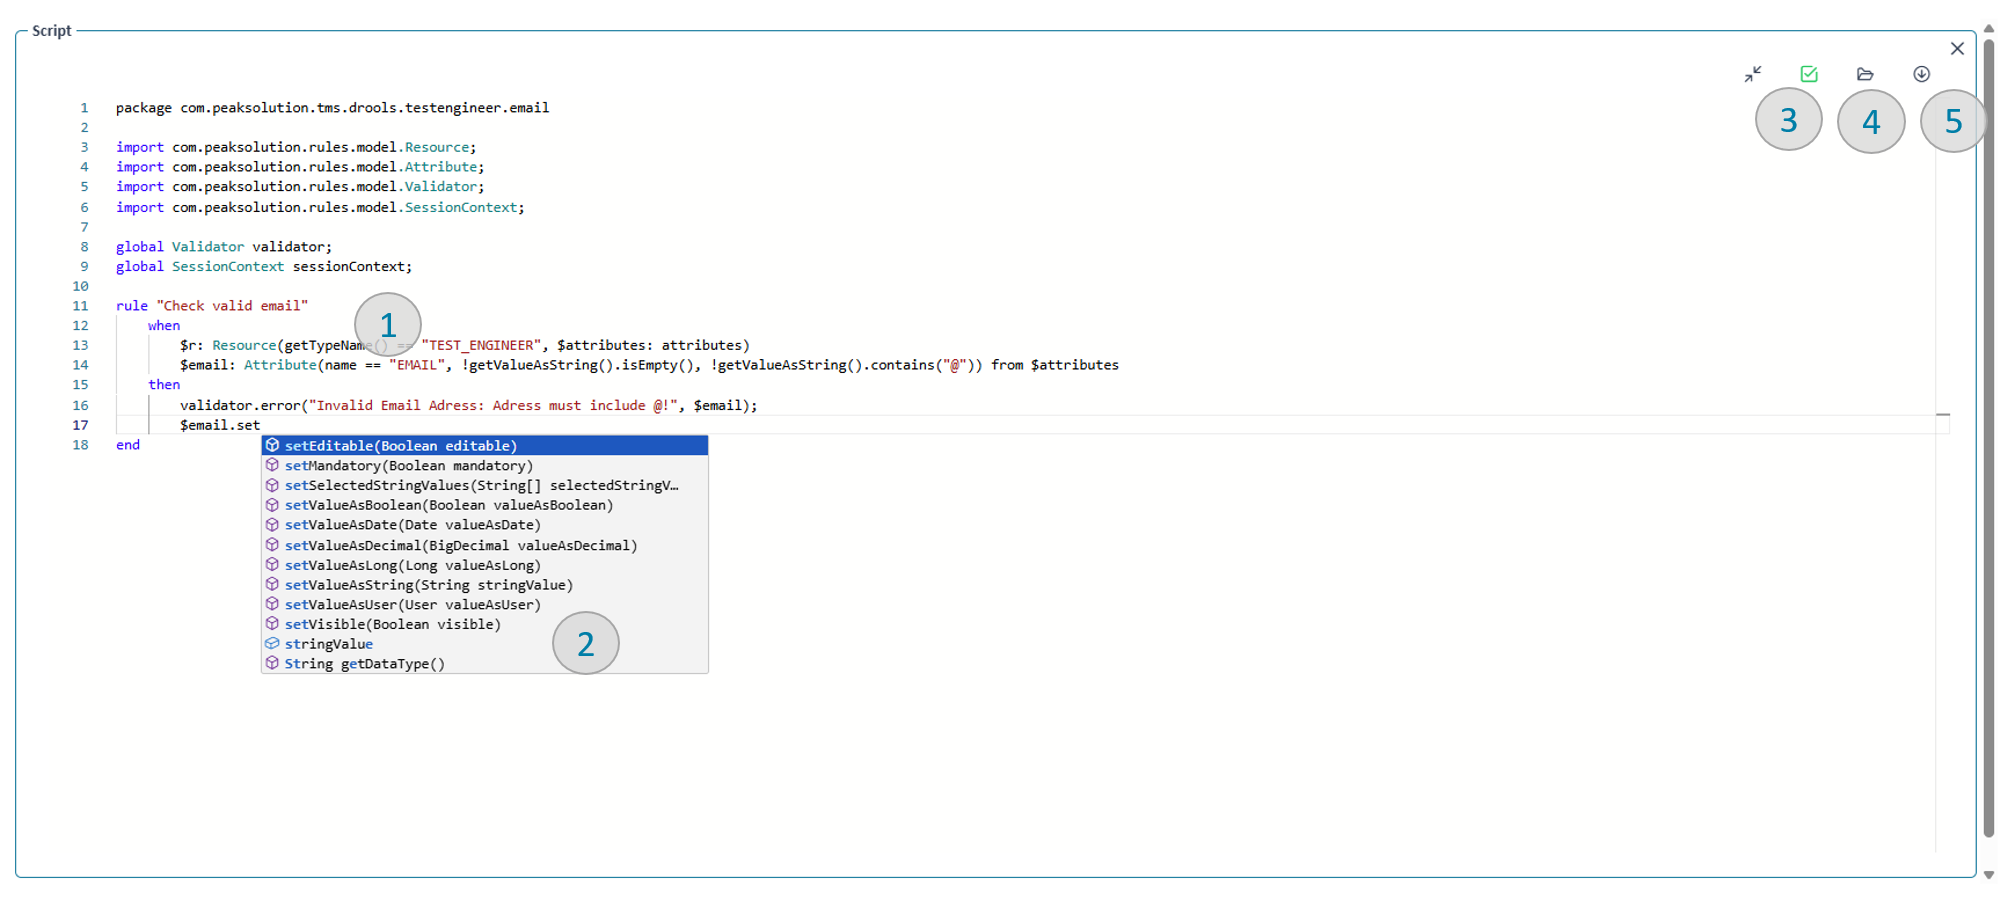Image resolution: width=2000 pixels, height=900 pixels.
Task: Click the "EMAIL" string literal
Action: (416, 365)
